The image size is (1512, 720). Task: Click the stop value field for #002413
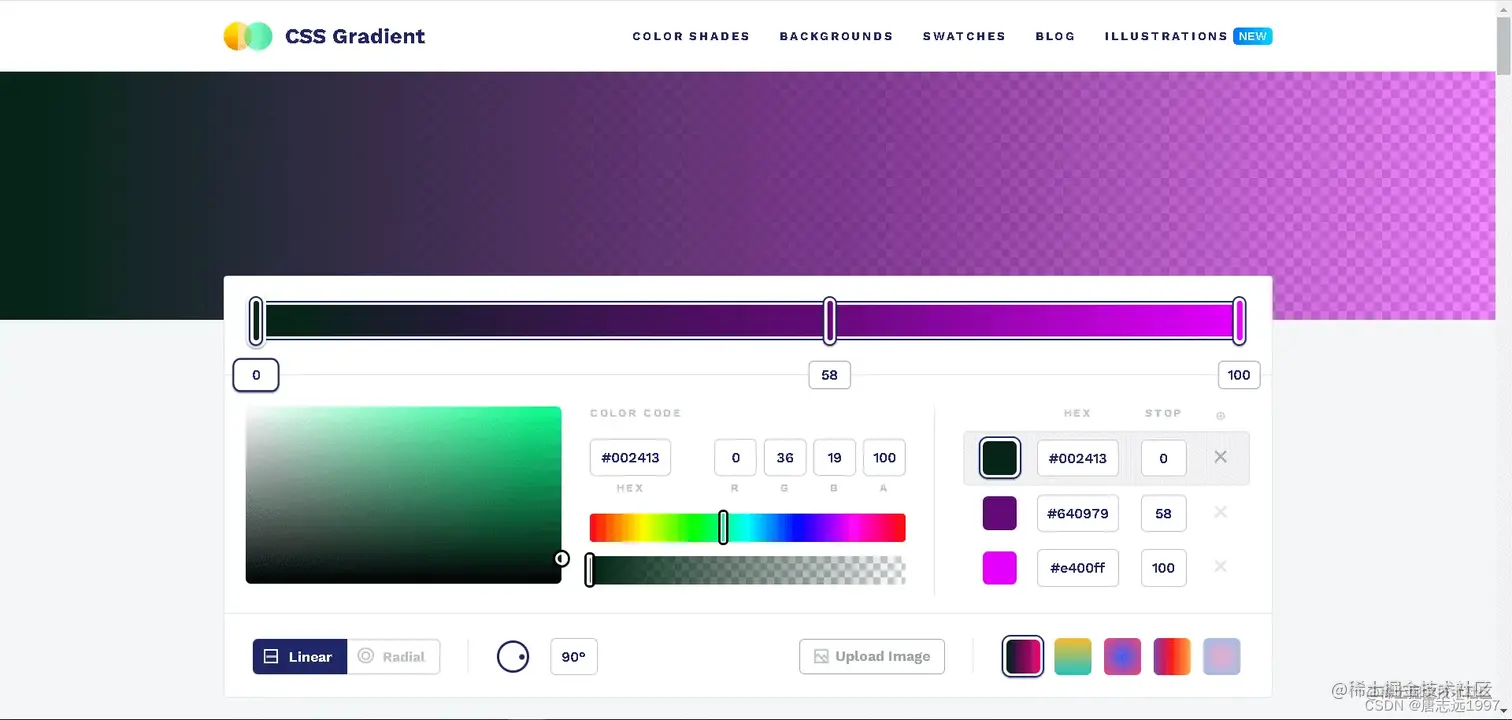pyautogui.click(x=1163, y=458)
